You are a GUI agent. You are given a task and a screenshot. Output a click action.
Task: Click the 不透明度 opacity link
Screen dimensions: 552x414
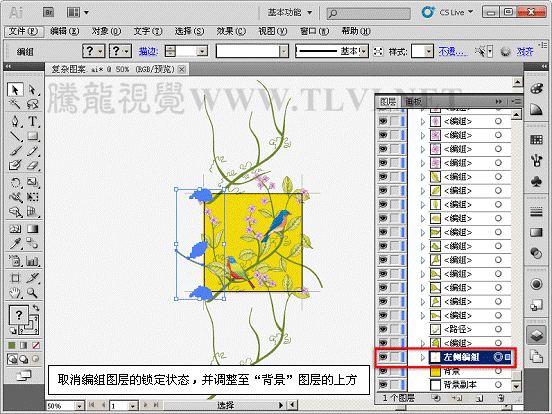tap(453, 52)
